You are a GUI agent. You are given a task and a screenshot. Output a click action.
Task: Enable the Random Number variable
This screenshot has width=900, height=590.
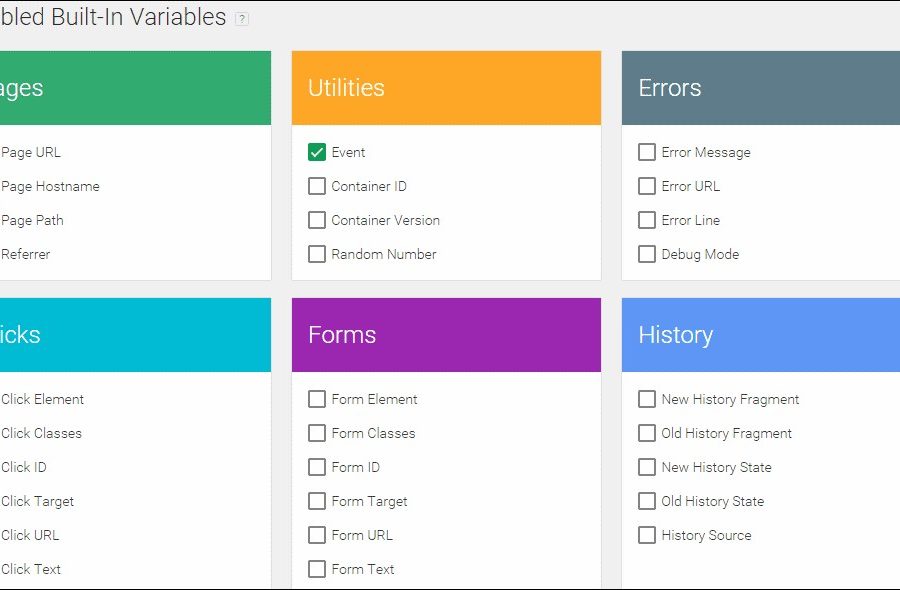tap(317, 254)
